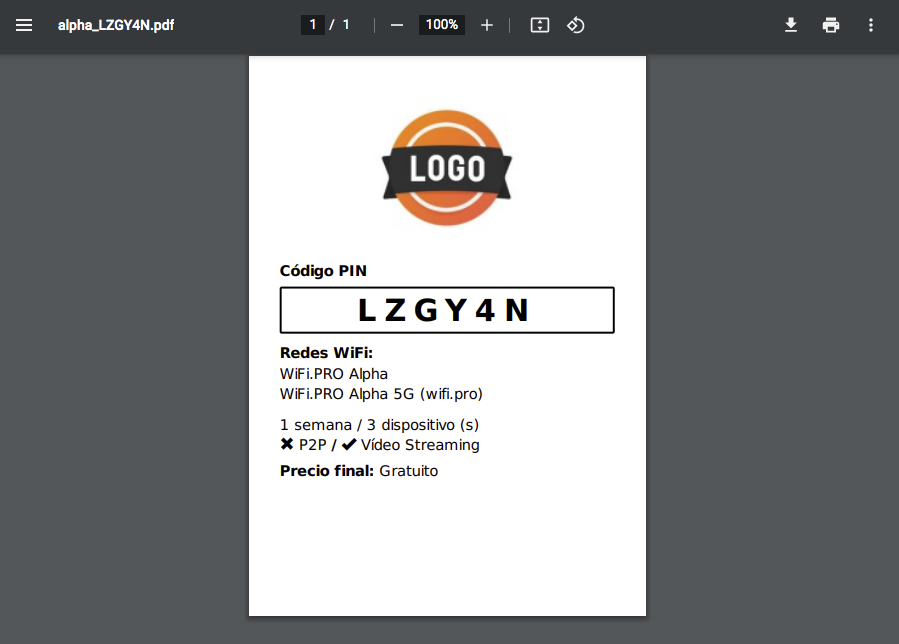Click the cross mark beside P2P
Screen dimensions: 899x644
tap(287, 445)
